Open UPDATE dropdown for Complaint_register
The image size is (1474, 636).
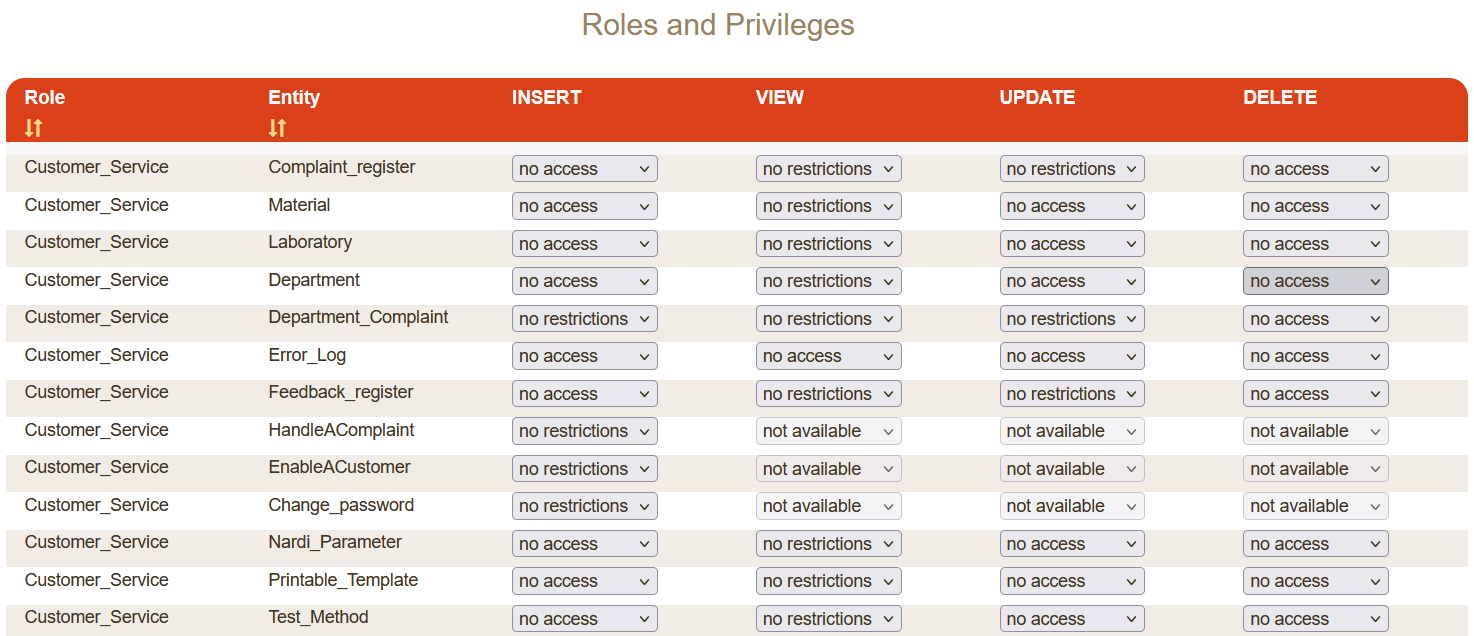[x=1072, y=169]
